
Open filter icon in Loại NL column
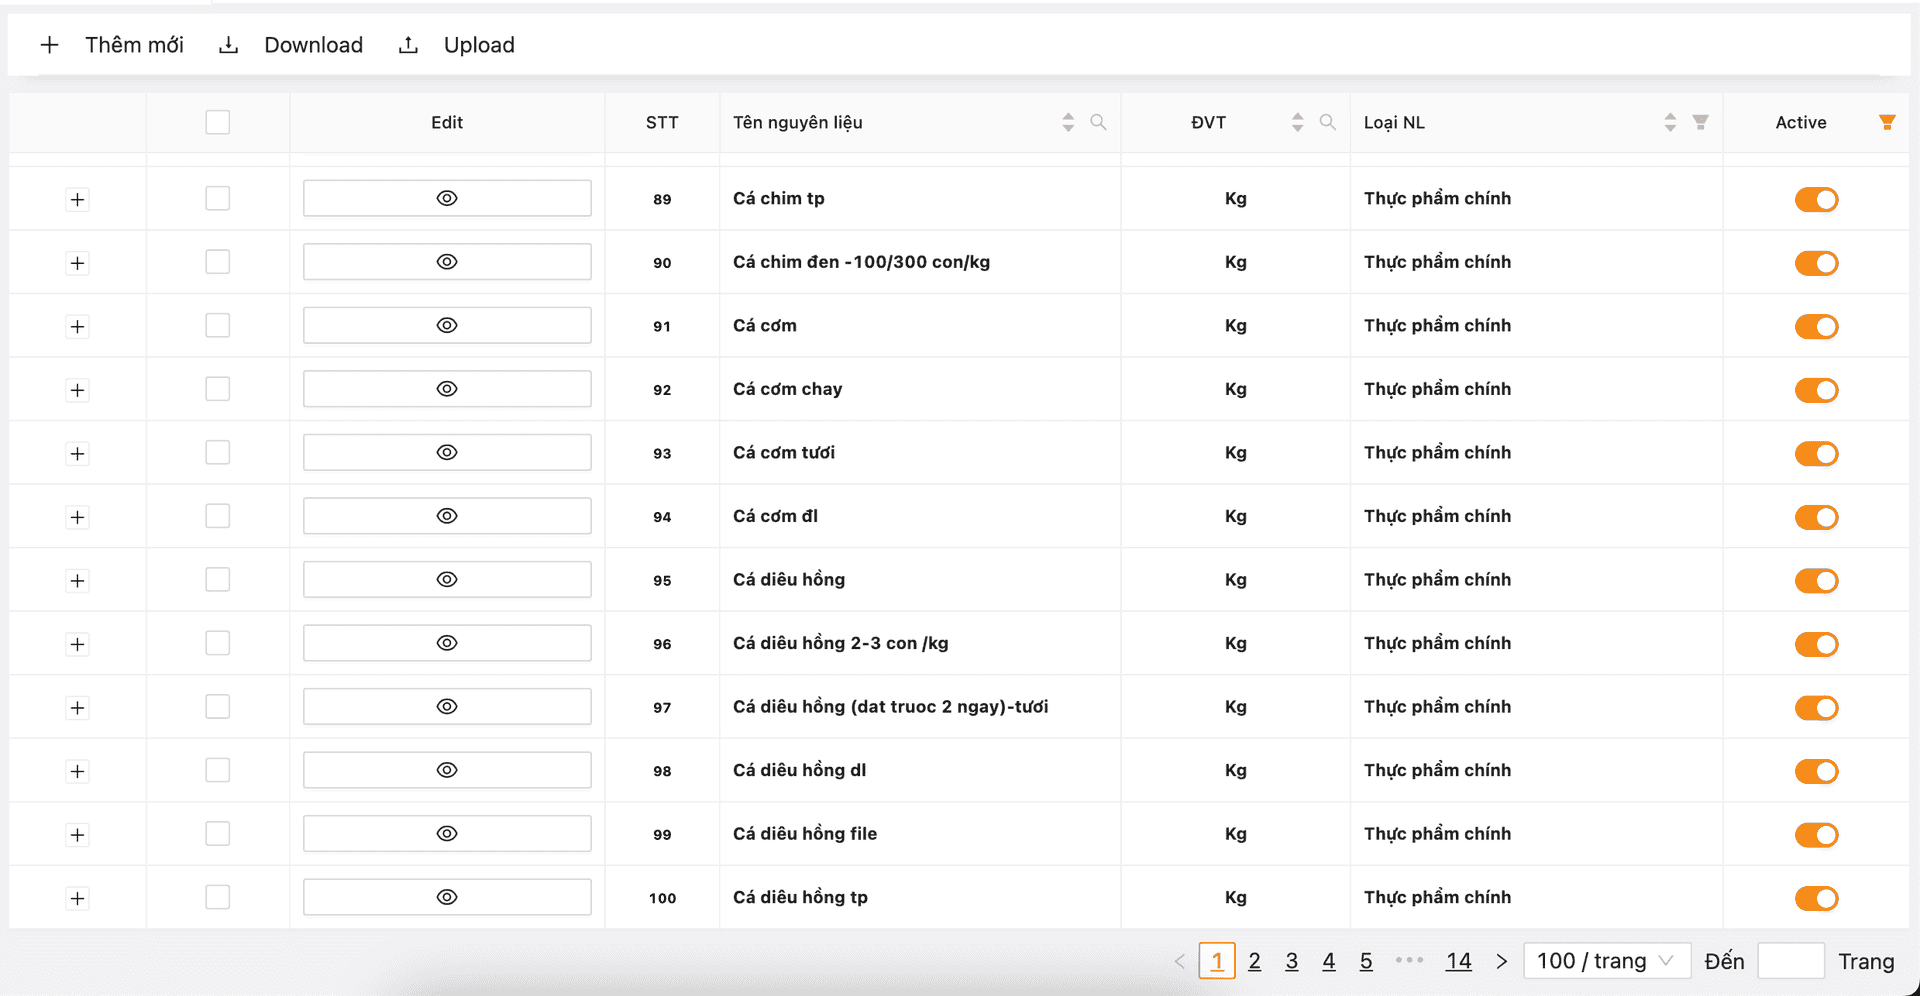[1700, 122]
